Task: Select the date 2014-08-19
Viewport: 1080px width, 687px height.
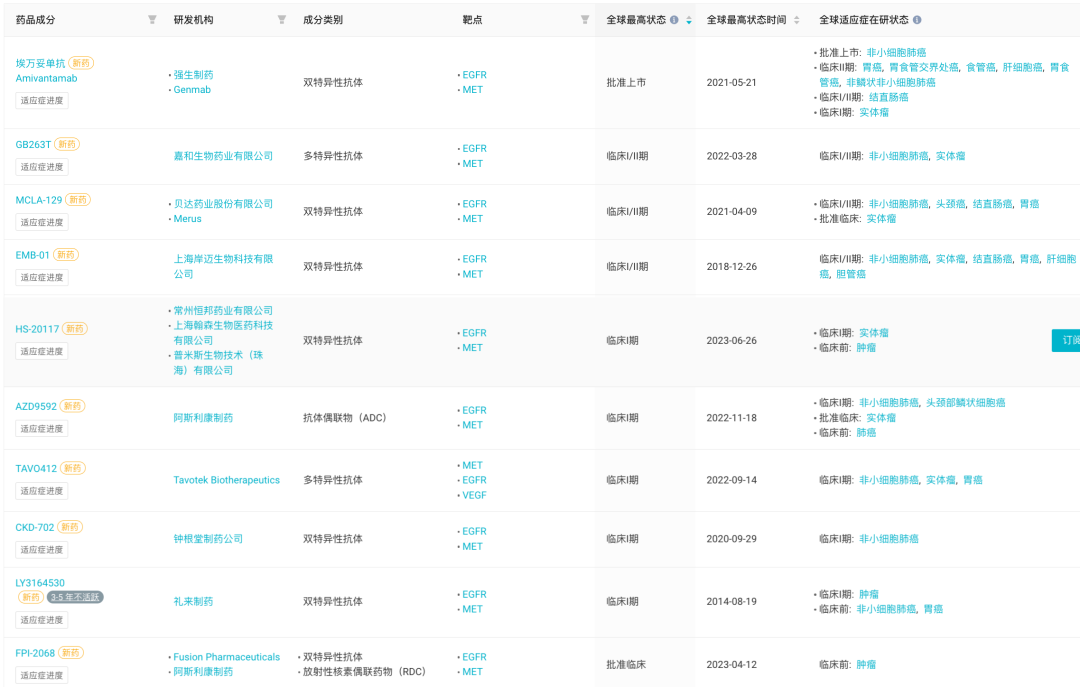Action: tap(731, 602)
